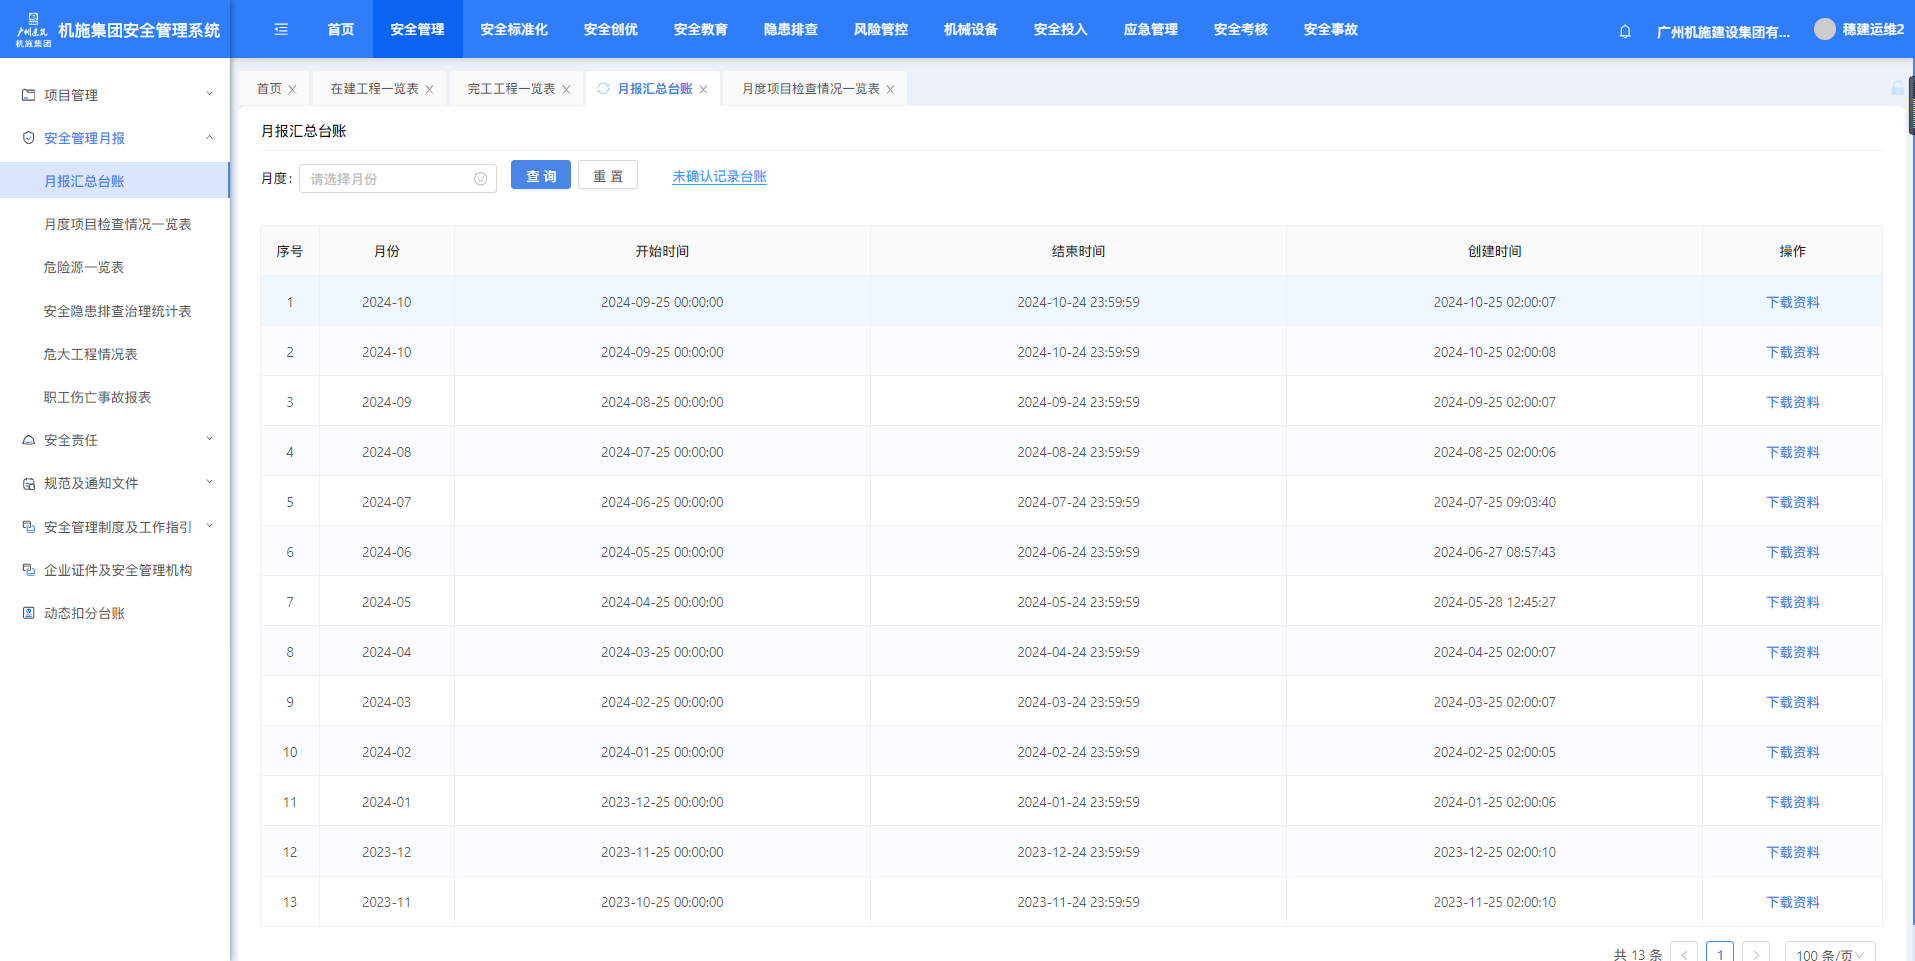Screen dimensions: 1915x961
Task: Open the notification bell
Action: [x=1625, y=31]
